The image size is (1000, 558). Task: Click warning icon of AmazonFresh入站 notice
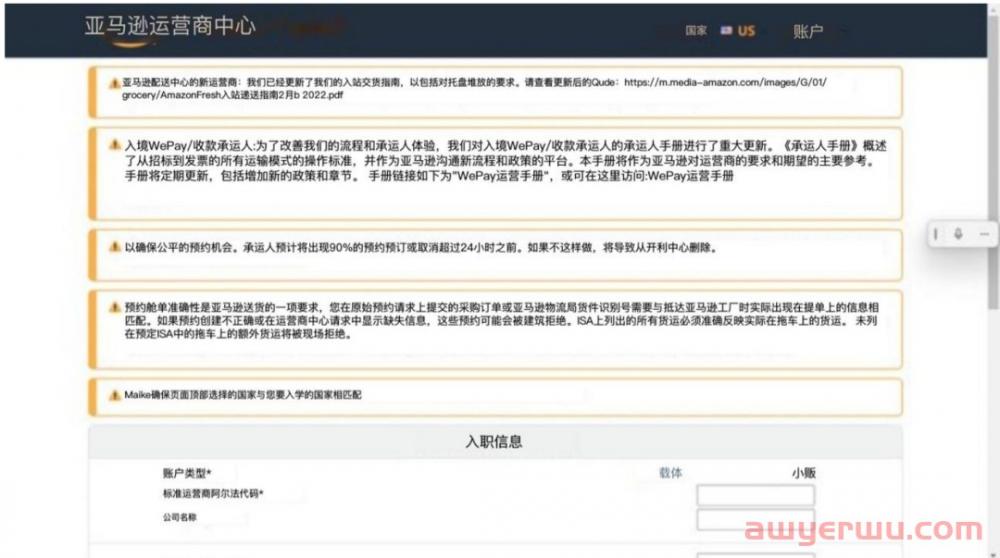coord(114,83)
